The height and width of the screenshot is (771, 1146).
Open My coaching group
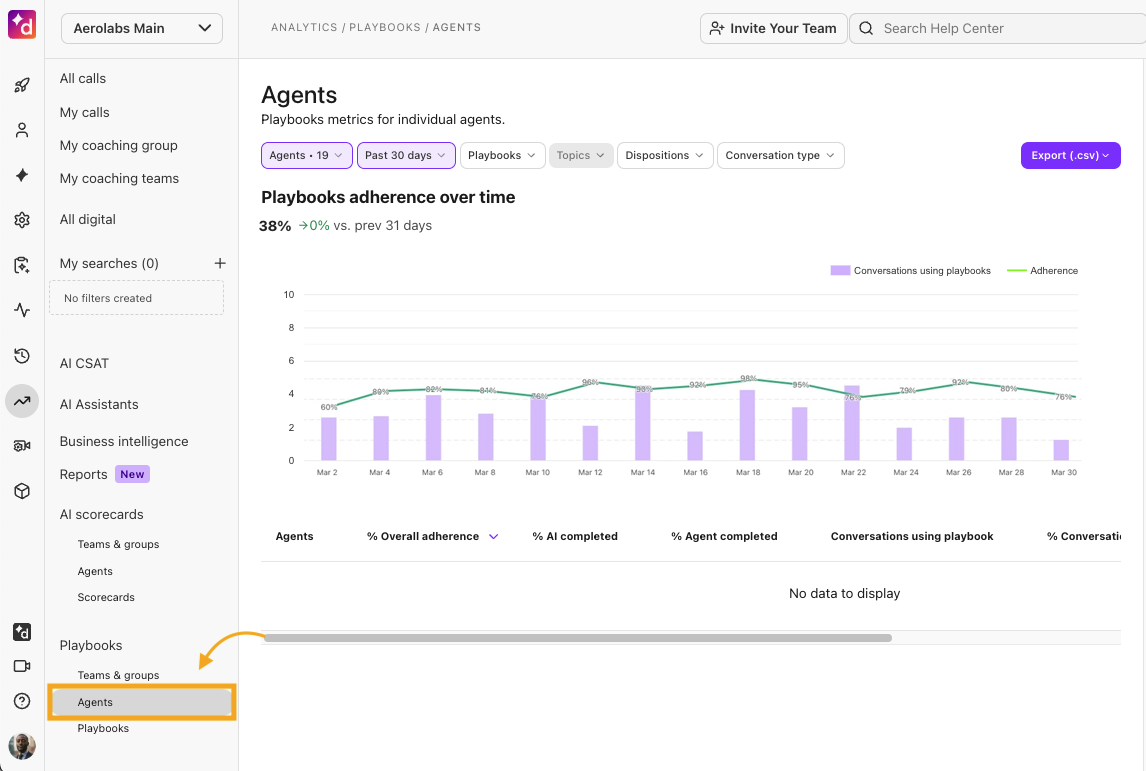(x=118, y=145)
